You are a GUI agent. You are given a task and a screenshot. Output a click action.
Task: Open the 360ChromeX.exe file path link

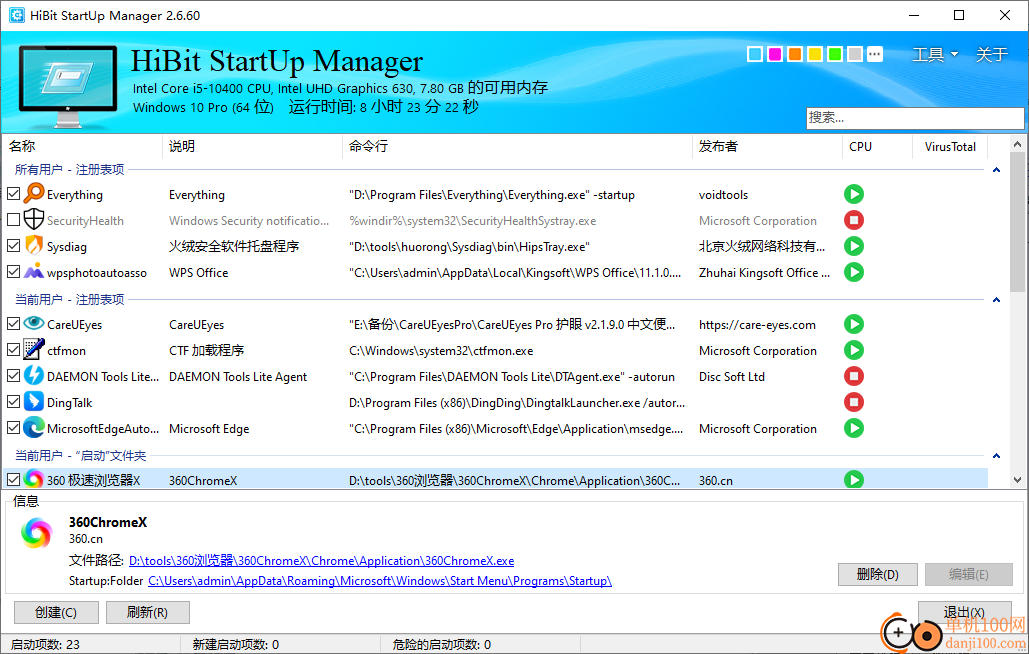tap(322, 561)
